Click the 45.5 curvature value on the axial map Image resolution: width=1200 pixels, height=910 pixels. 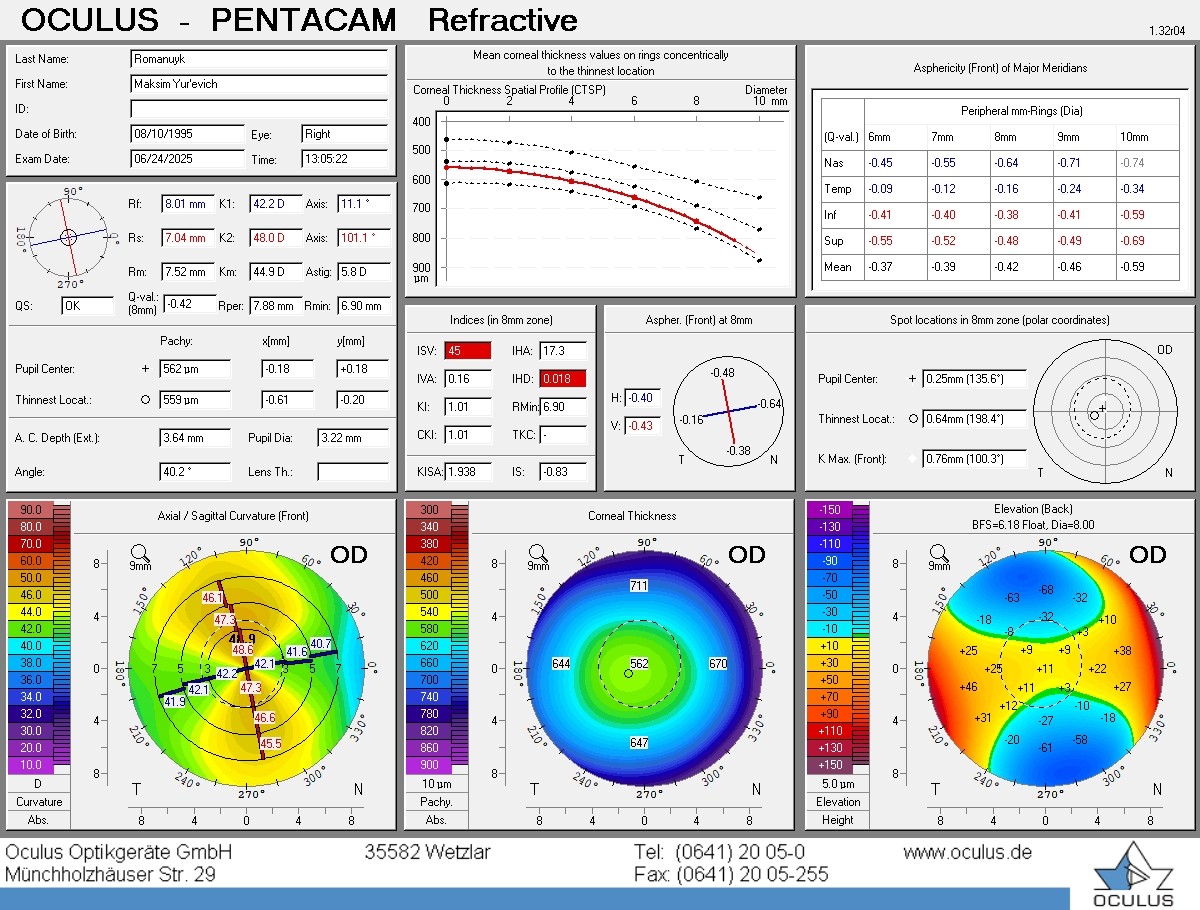point(271,744)
